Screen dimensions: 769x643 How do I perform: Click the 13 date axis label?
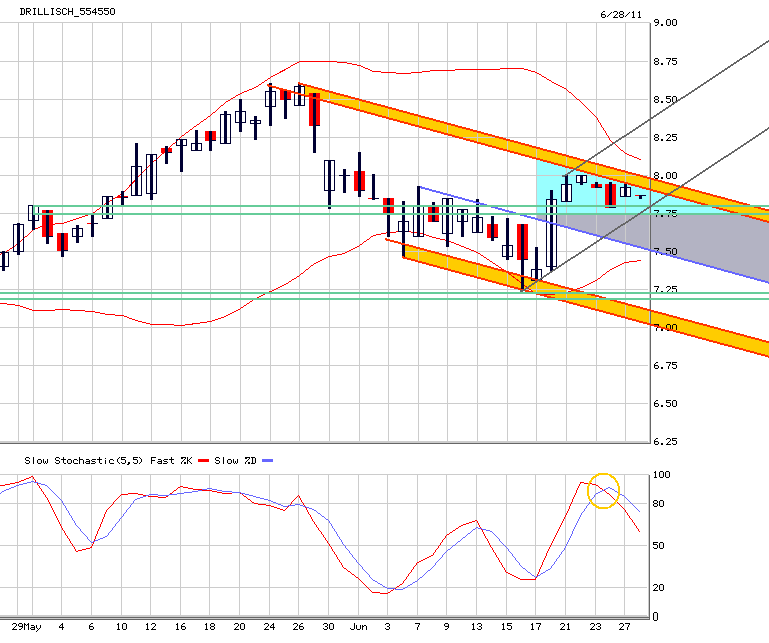(x=476, y=627)
